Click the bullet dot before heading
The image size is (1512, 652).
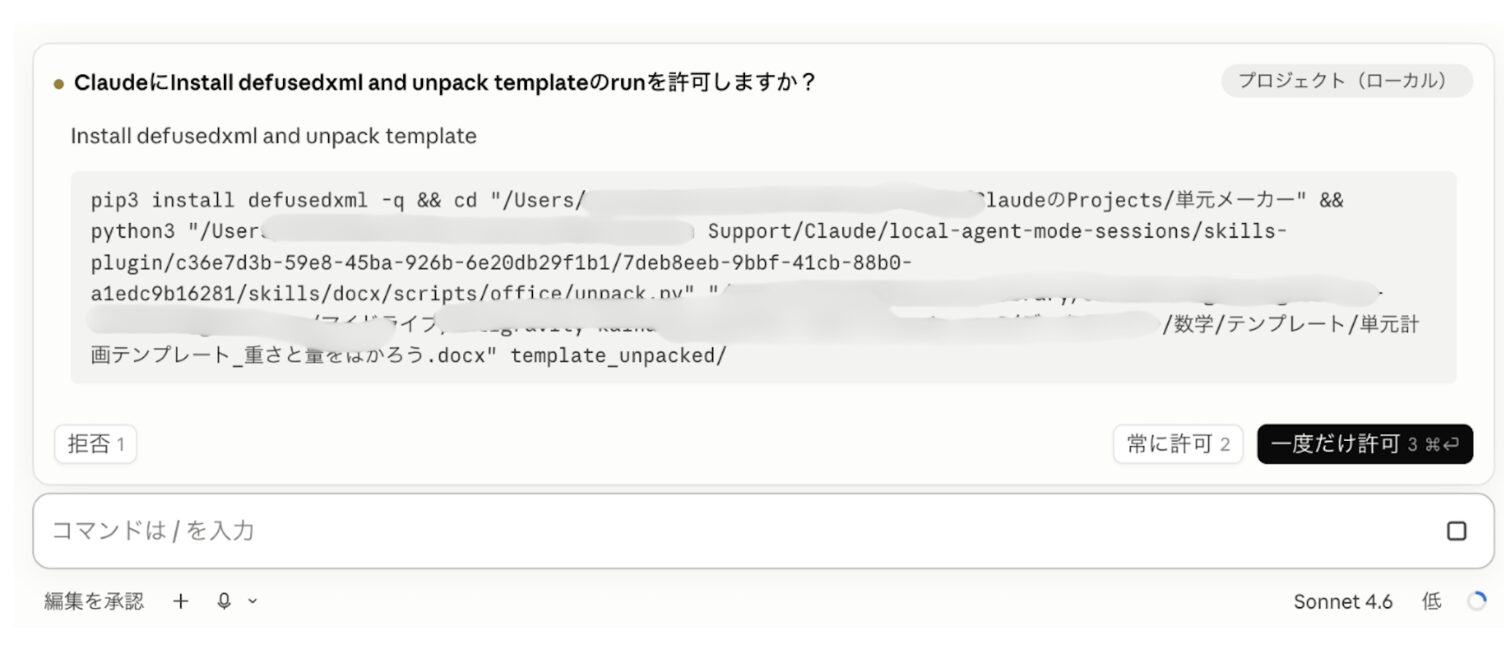click(x=59, y=83)
